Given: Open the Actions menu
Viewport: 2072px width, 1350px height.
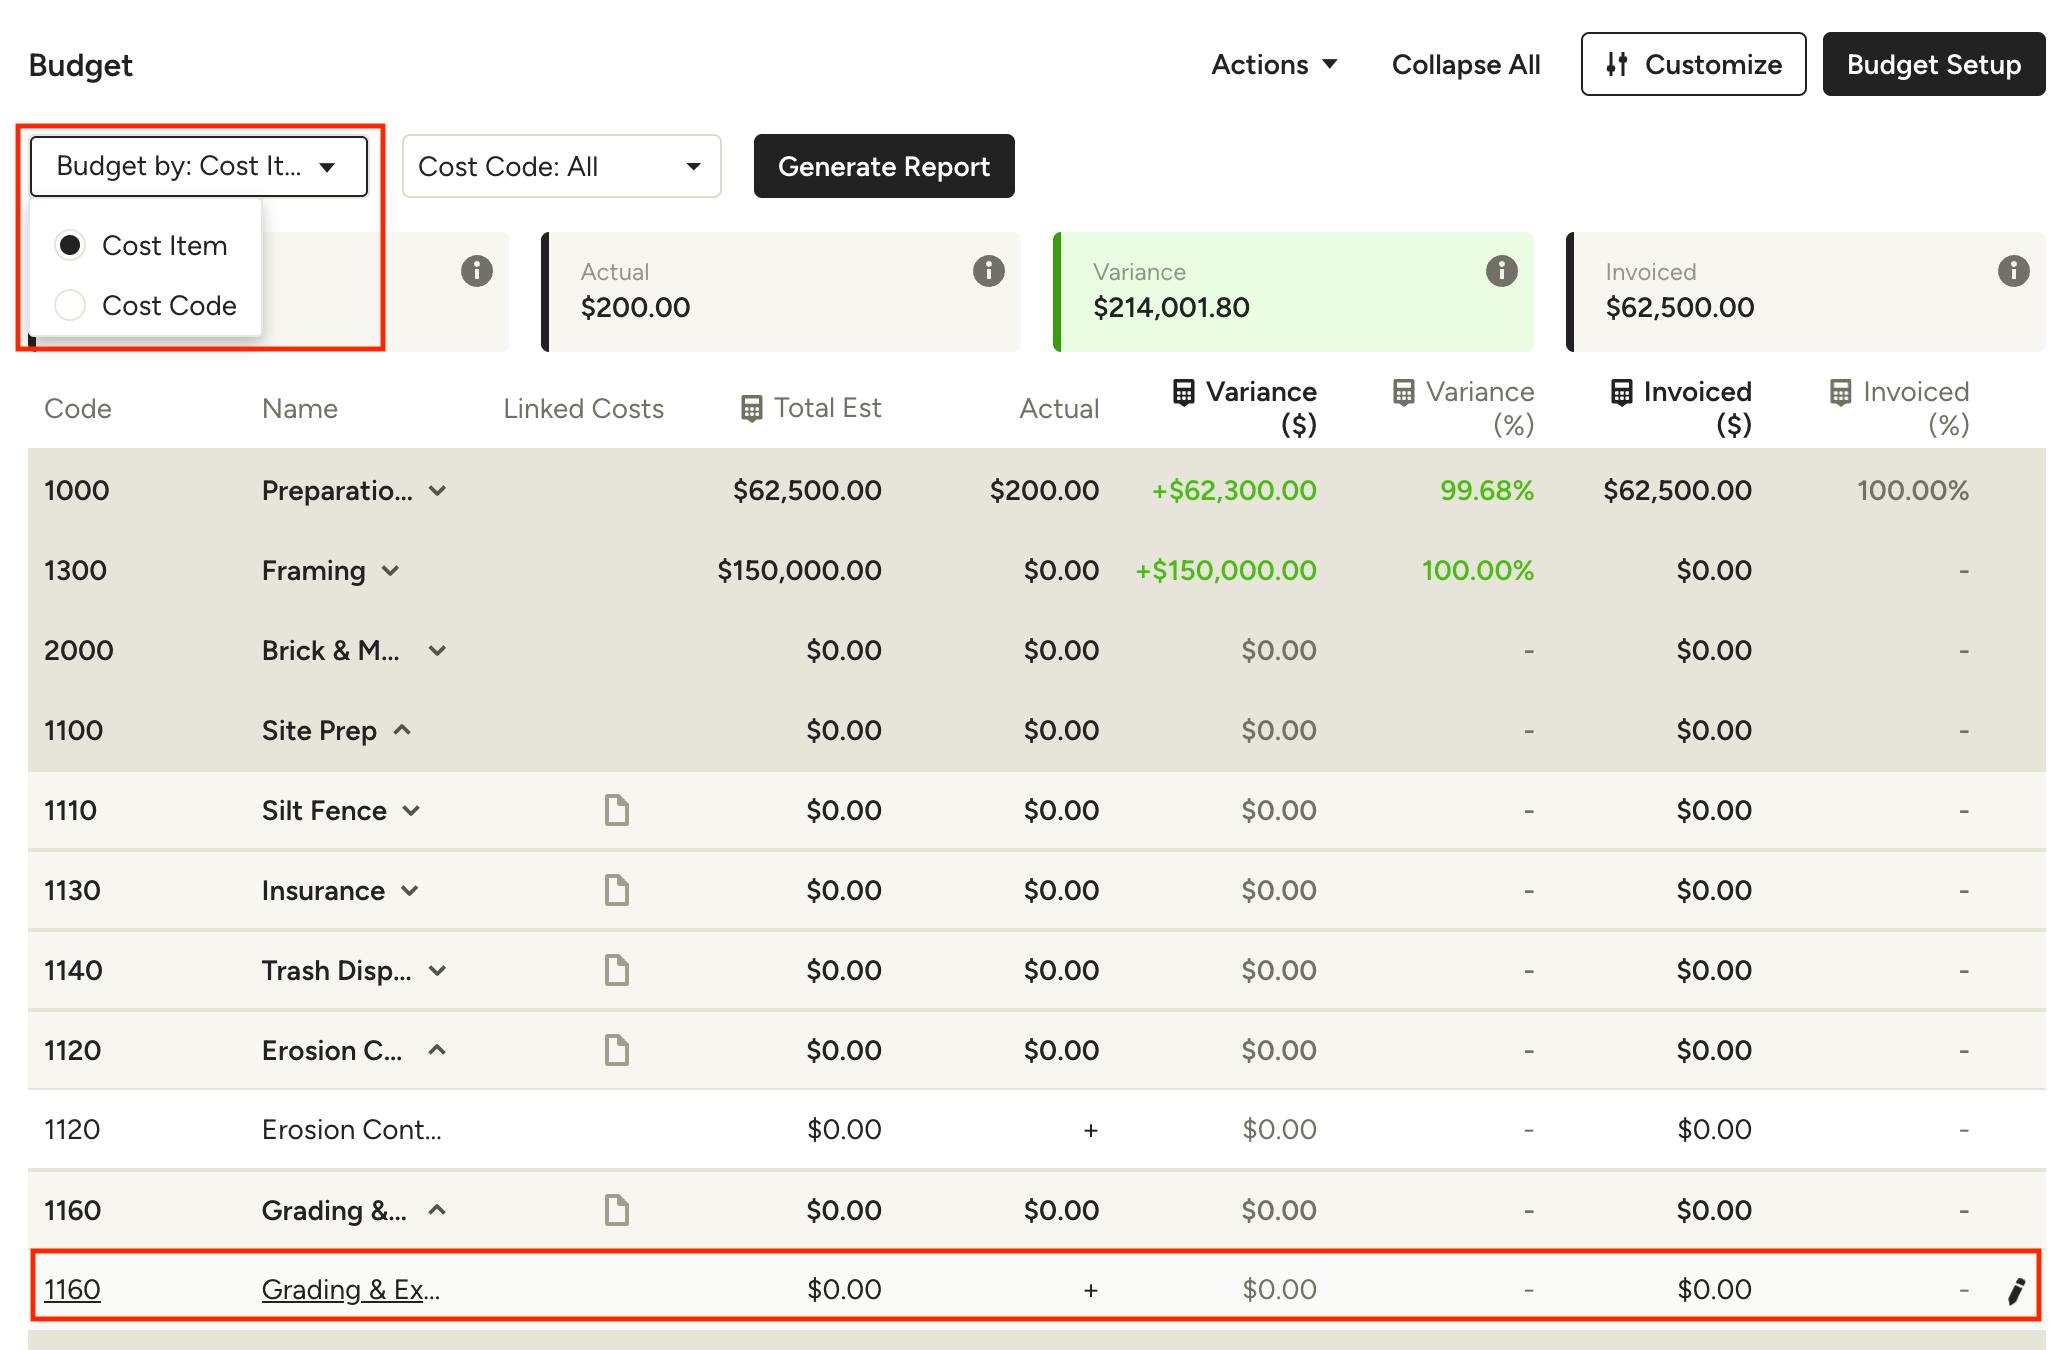Looking at the screenshot, I should [x=1274, y=65].
